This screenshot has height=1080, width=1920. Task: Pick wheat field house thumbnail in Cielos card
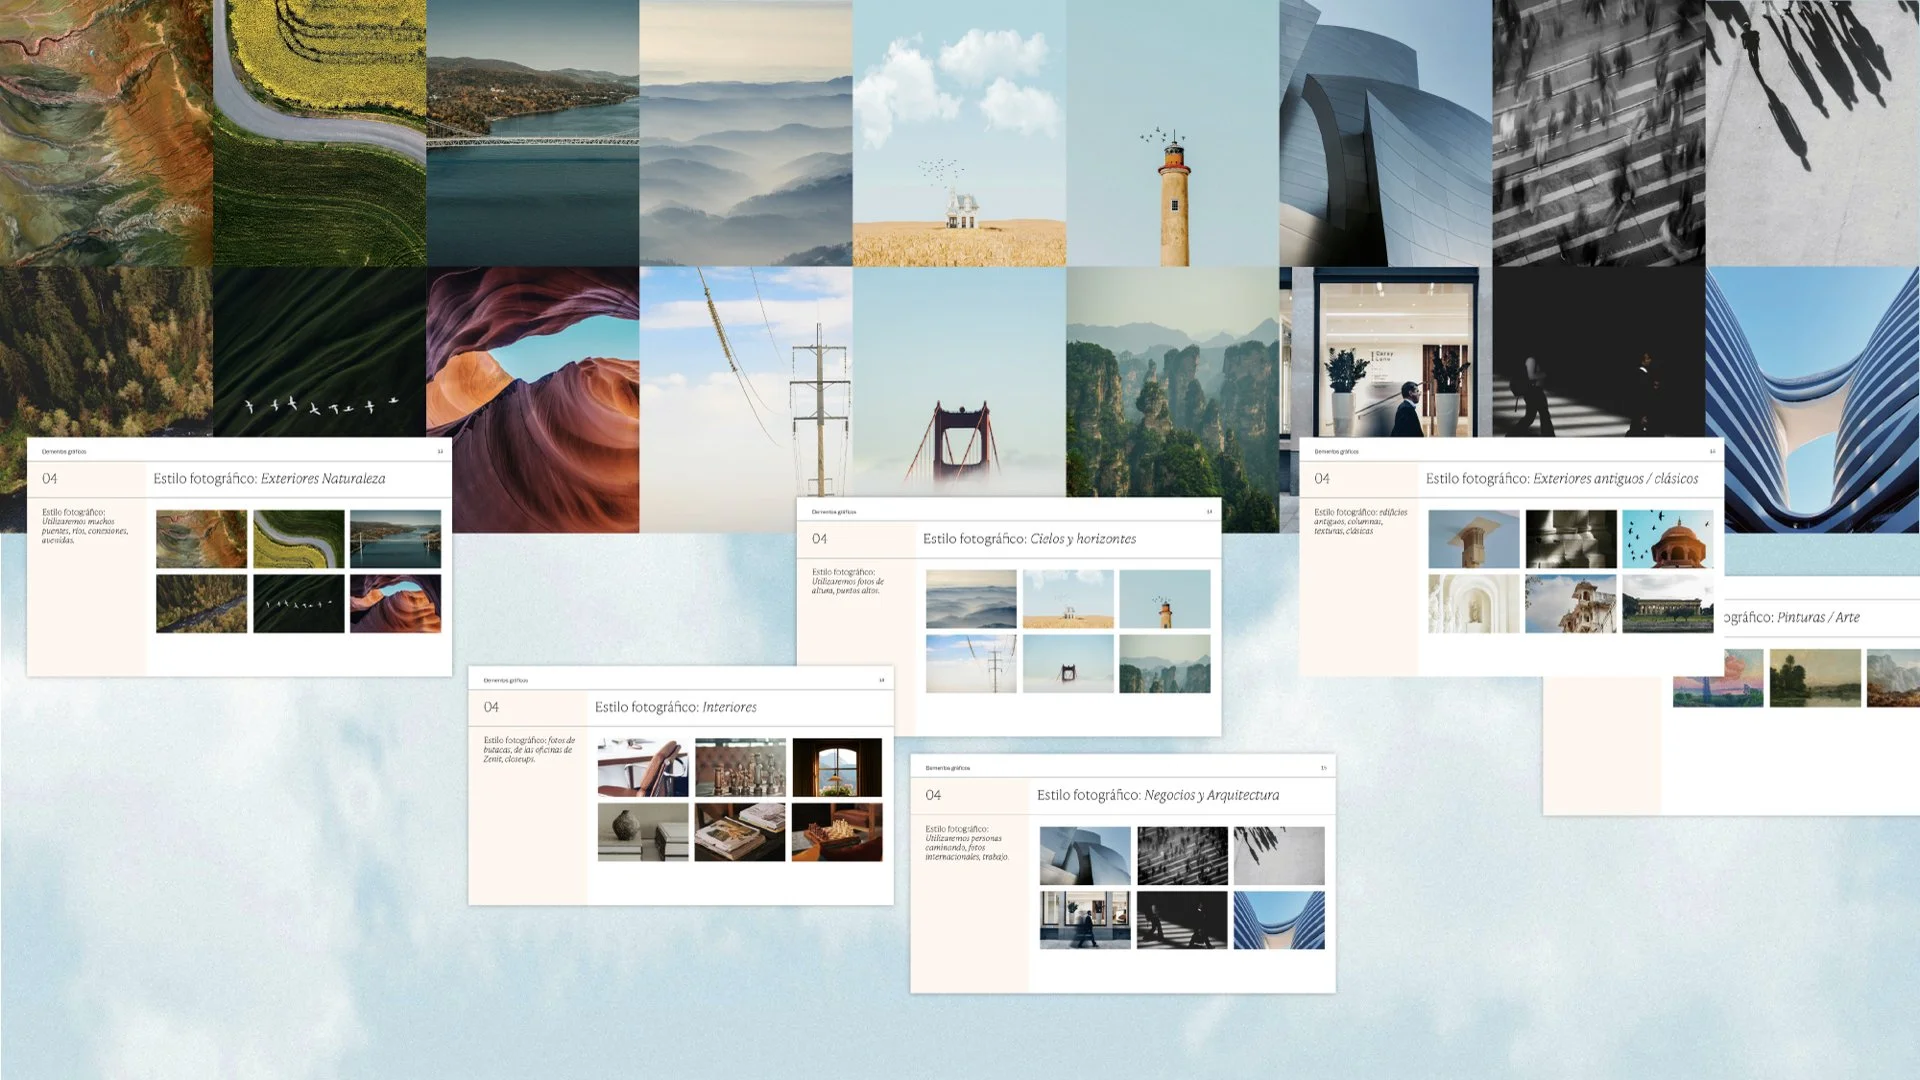coord(1068,599)
